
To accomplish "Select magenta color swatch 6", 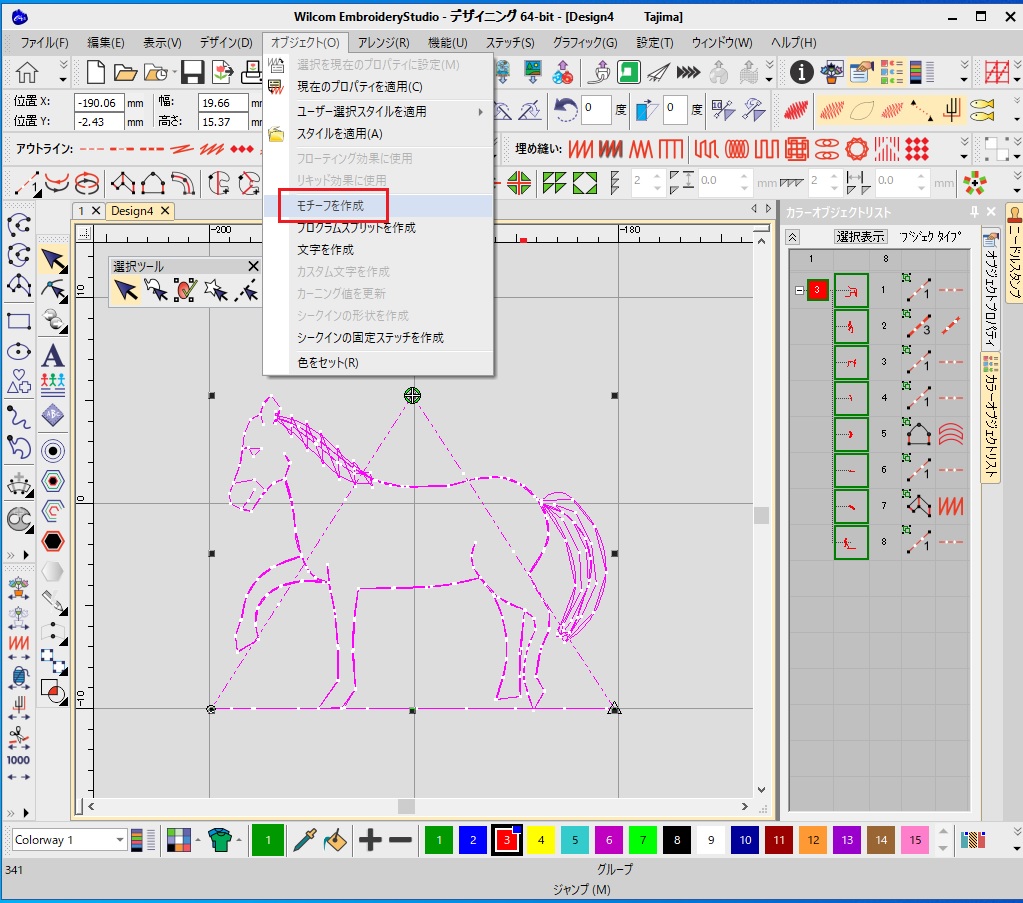I will [x=609, y=840].
